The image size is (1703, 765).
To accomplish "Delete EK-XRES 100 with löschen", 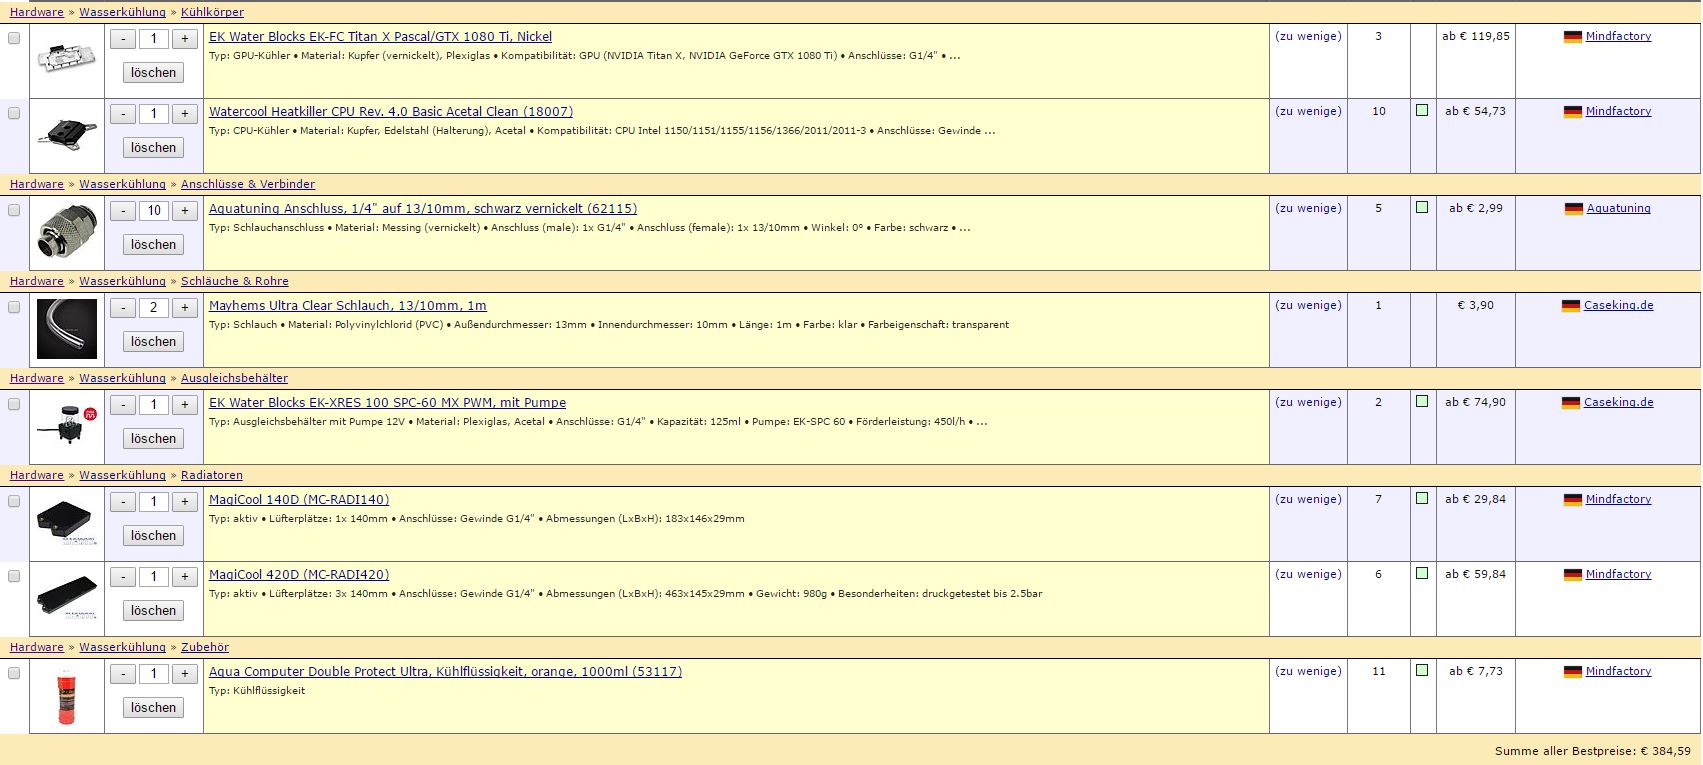I will [154, 439].
